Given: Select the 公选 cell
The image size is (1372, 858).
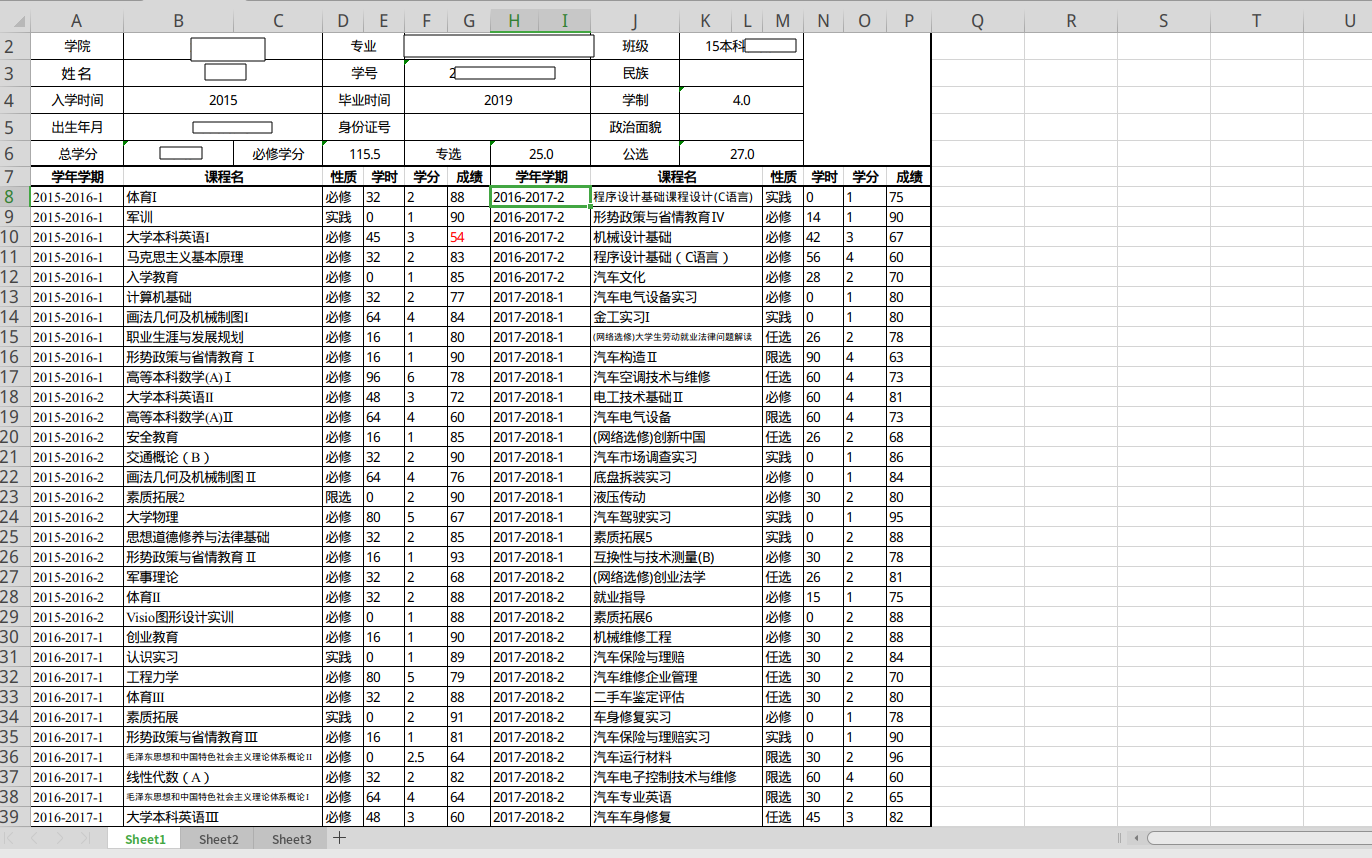Looking at the screenshot, I should (634, 154).
